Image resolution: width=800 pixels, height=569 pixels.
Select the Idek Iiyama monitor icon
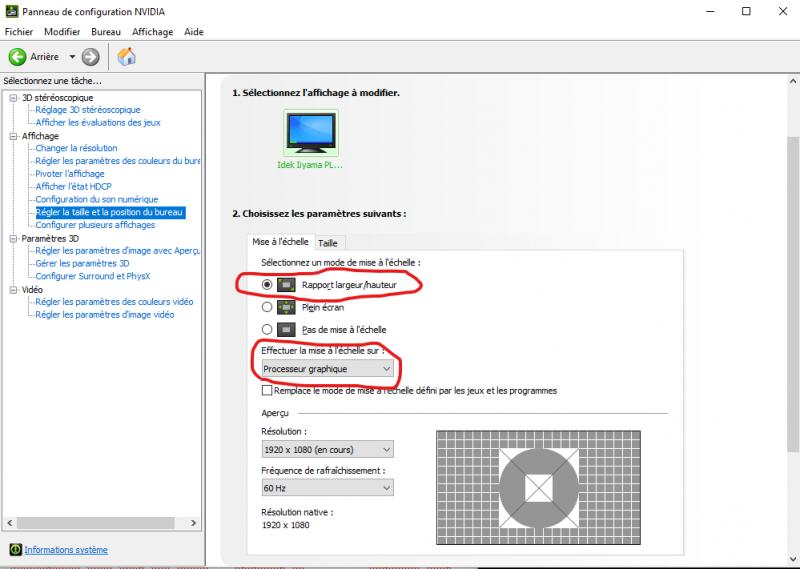tap(311, 133)
